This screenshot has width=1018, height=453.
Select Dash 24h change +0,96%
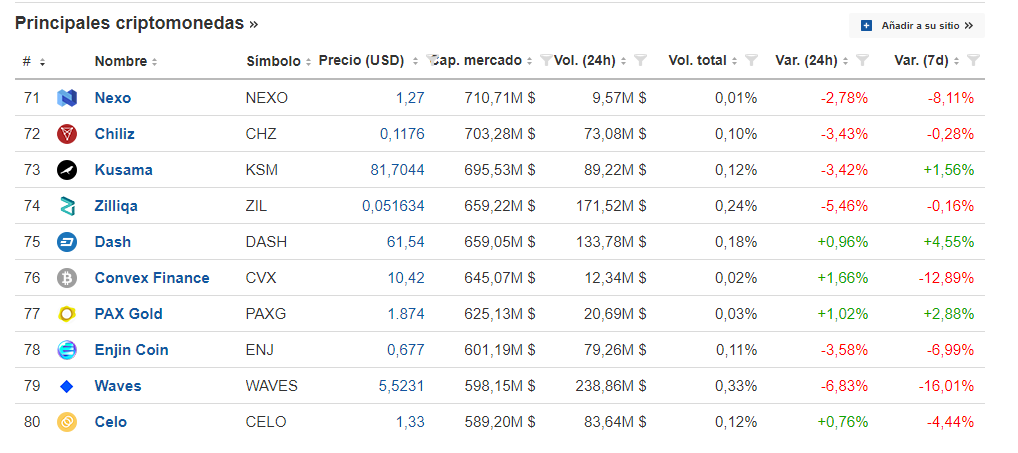843,242
